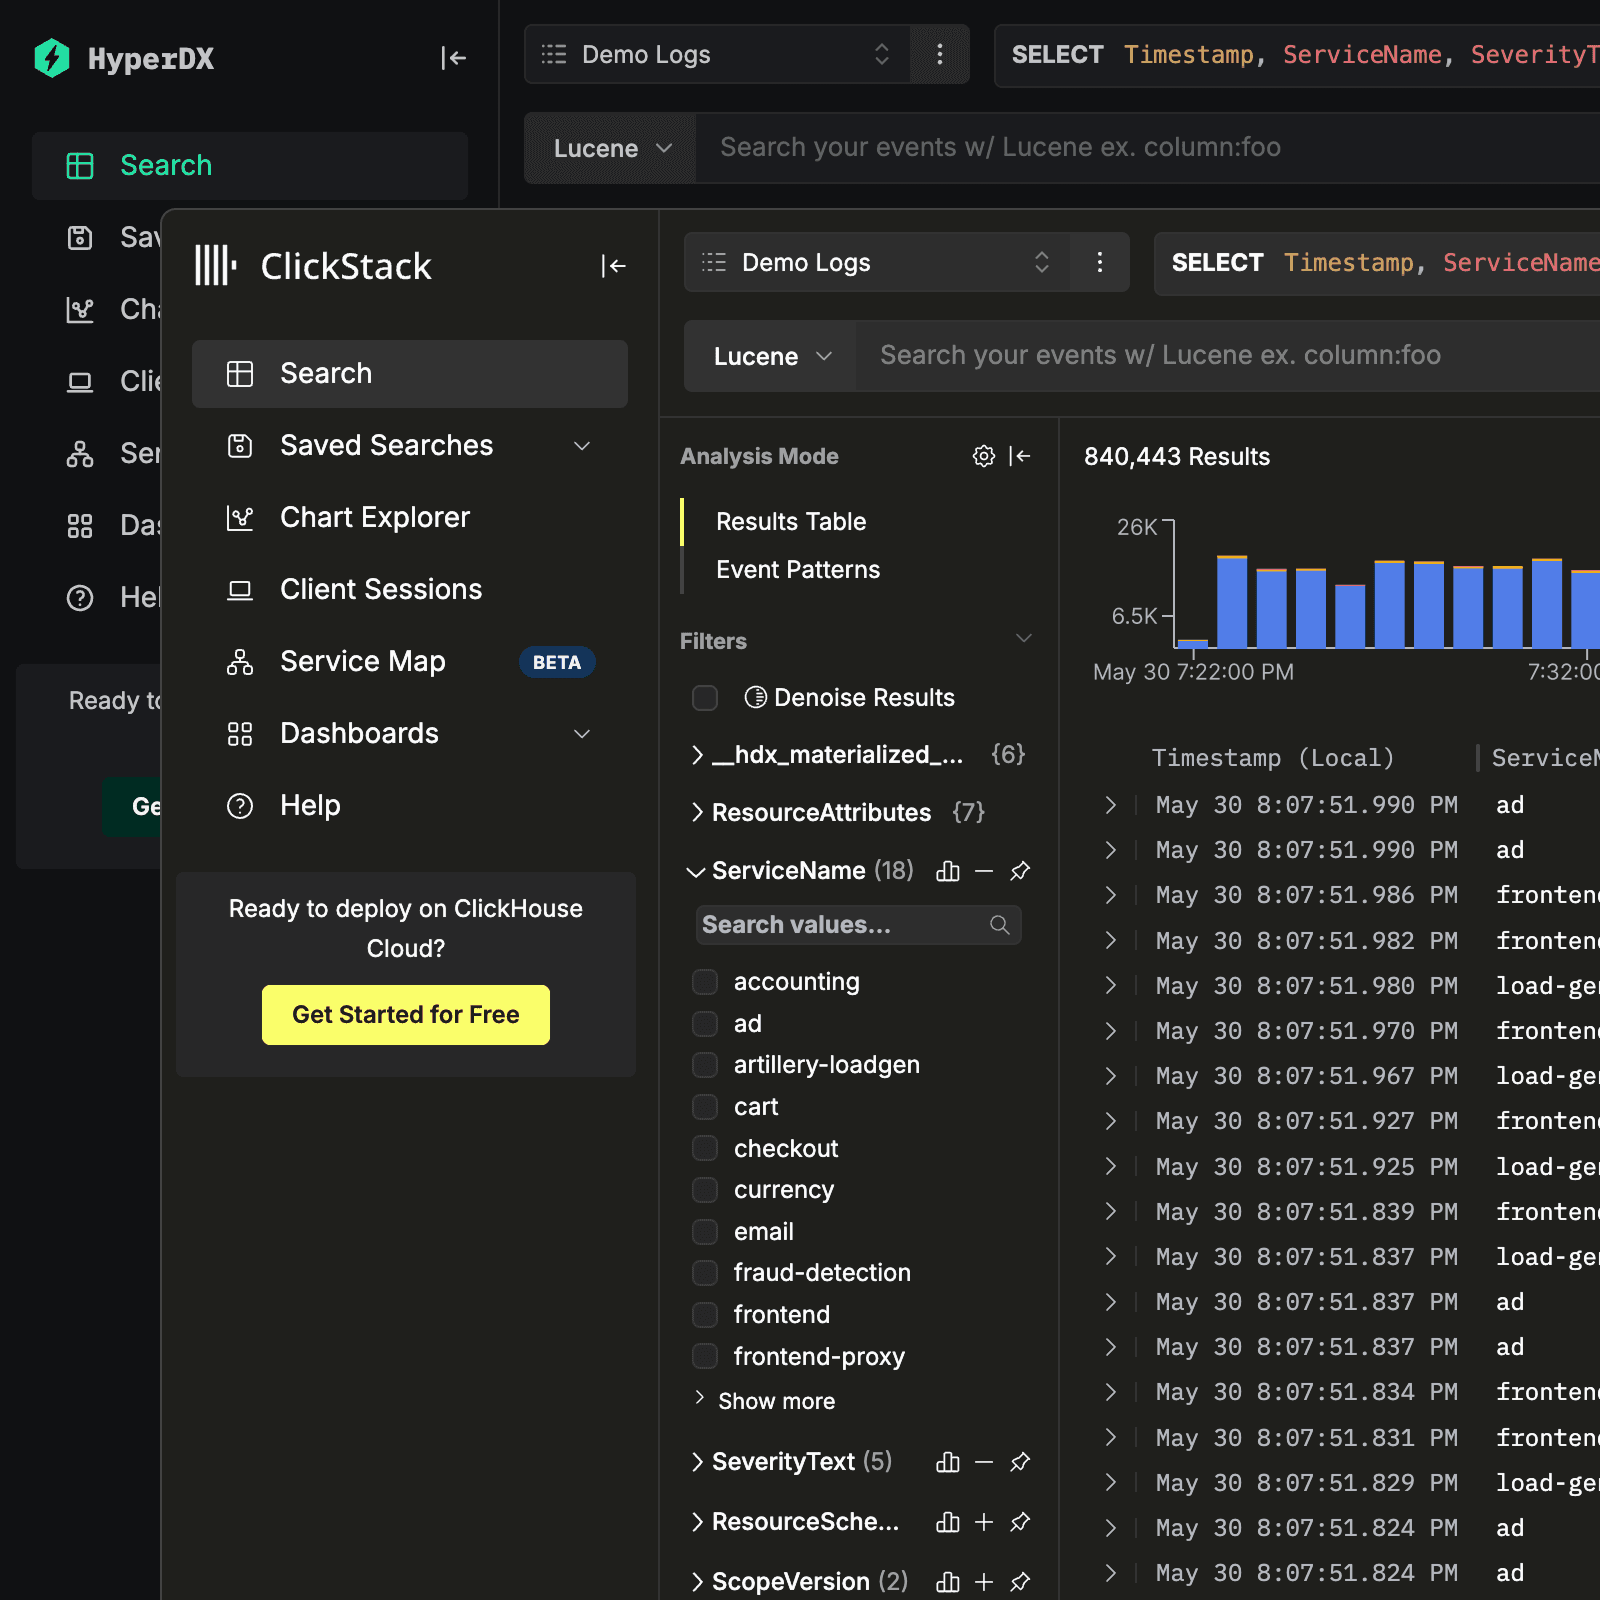Enable the Denoise Results checkbox
The width and height of the screenshot is (1600, 1600).
(x=705, y=698)
